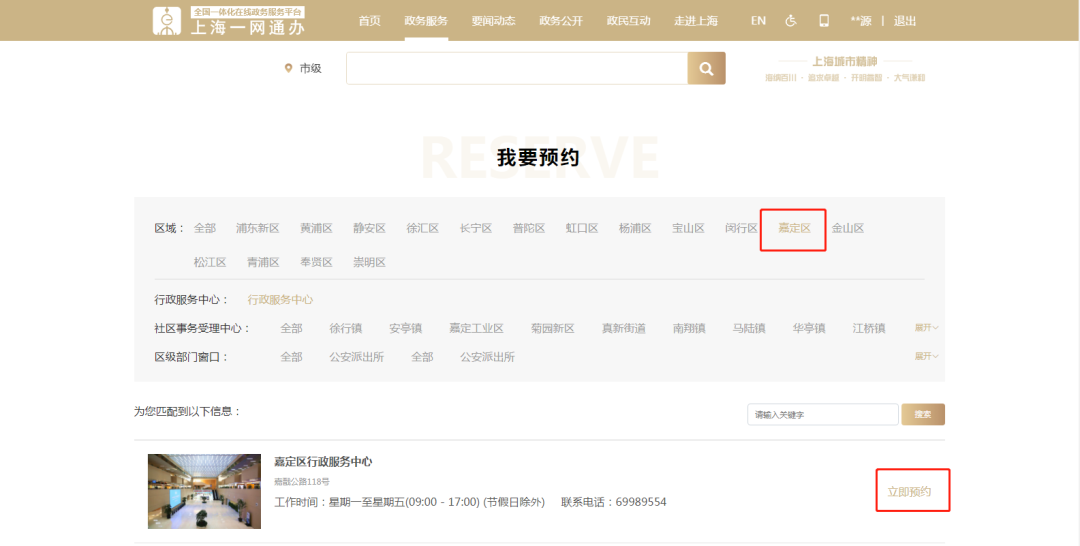Image resolution: width=1080 pixels, height=546 pixels.
Task: Click the location pin icon beside 市级
Action: [289, 68]
